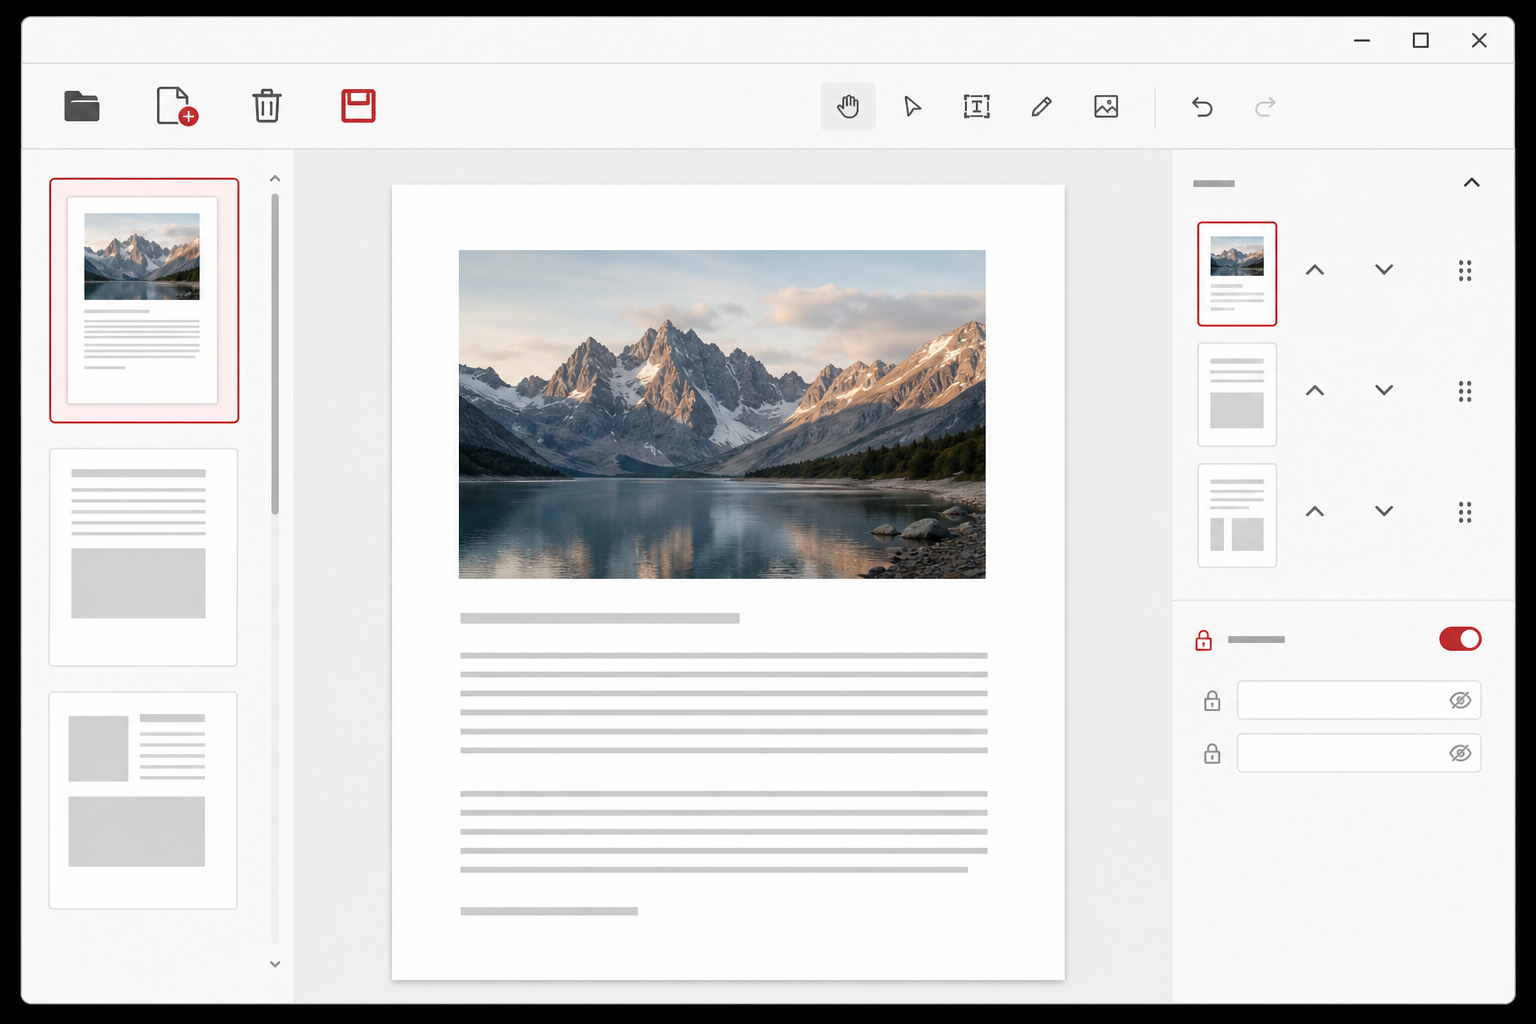Collapse the page order section in right panel
1536x1024 pixels.
1472,183
